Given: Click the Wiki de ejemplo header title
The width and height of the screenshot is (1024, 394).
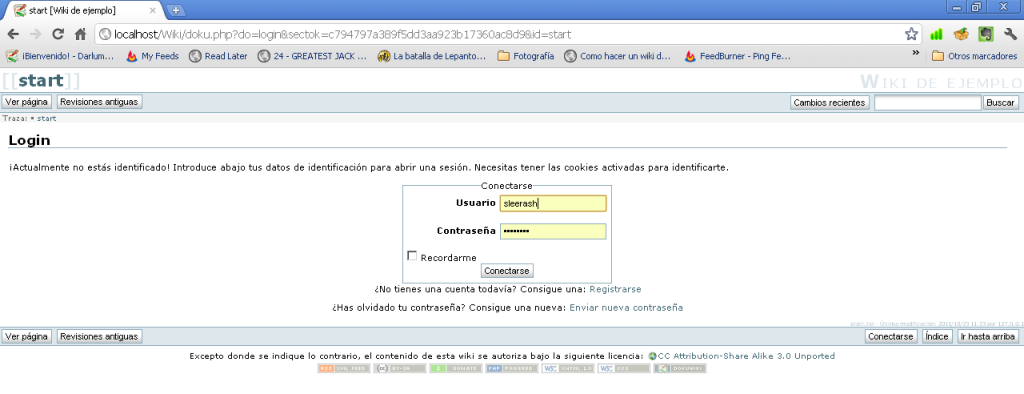Looking at the screenshot, I should tap(941, 82).
